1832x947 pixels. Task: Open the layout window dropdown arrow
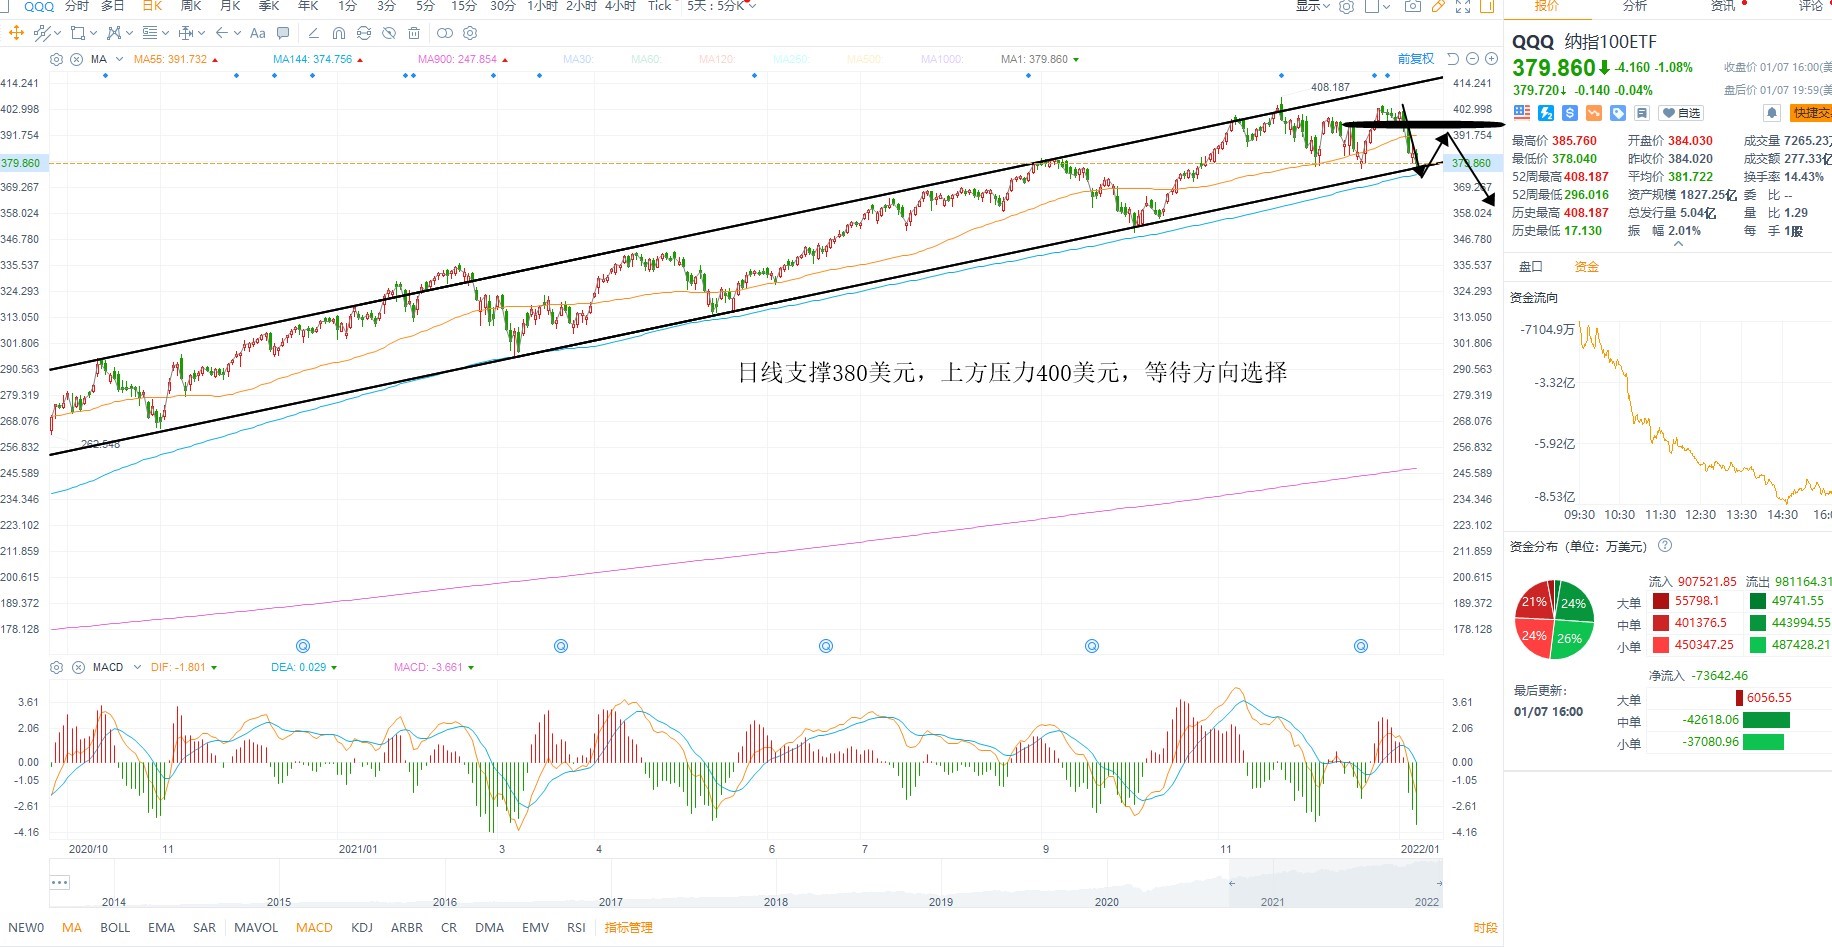[x=1386, y=6]
